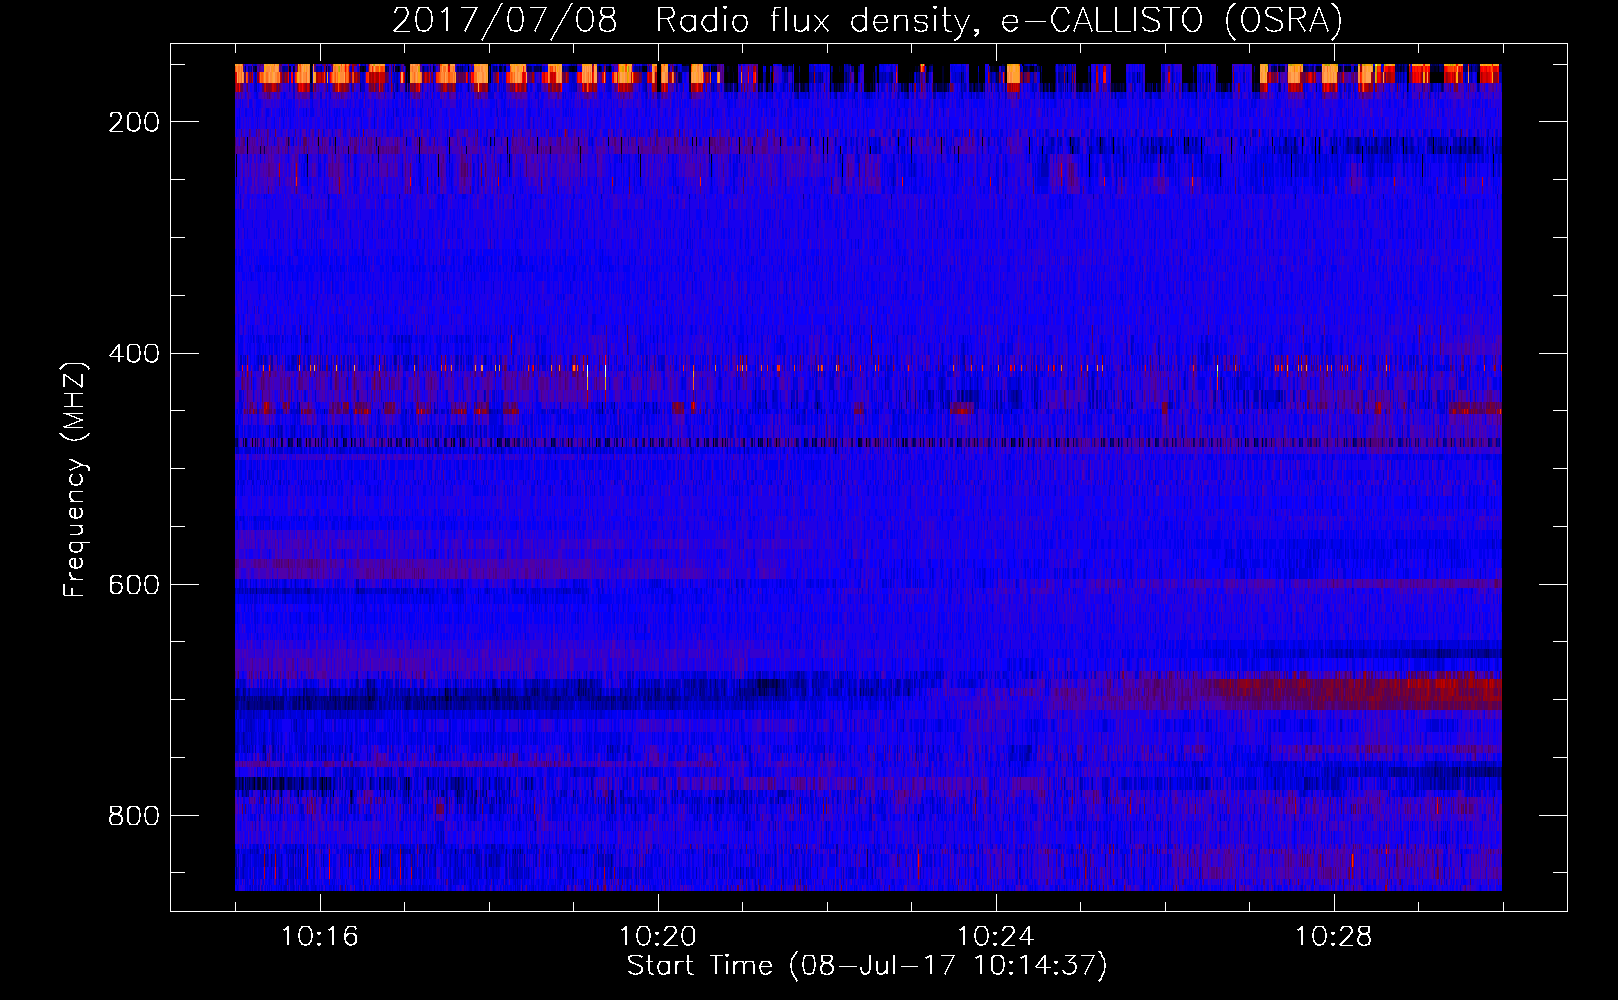Screen dimensions: 1618x1000
Task: Click the '400' frequency tick label
Action: point(134,354)
